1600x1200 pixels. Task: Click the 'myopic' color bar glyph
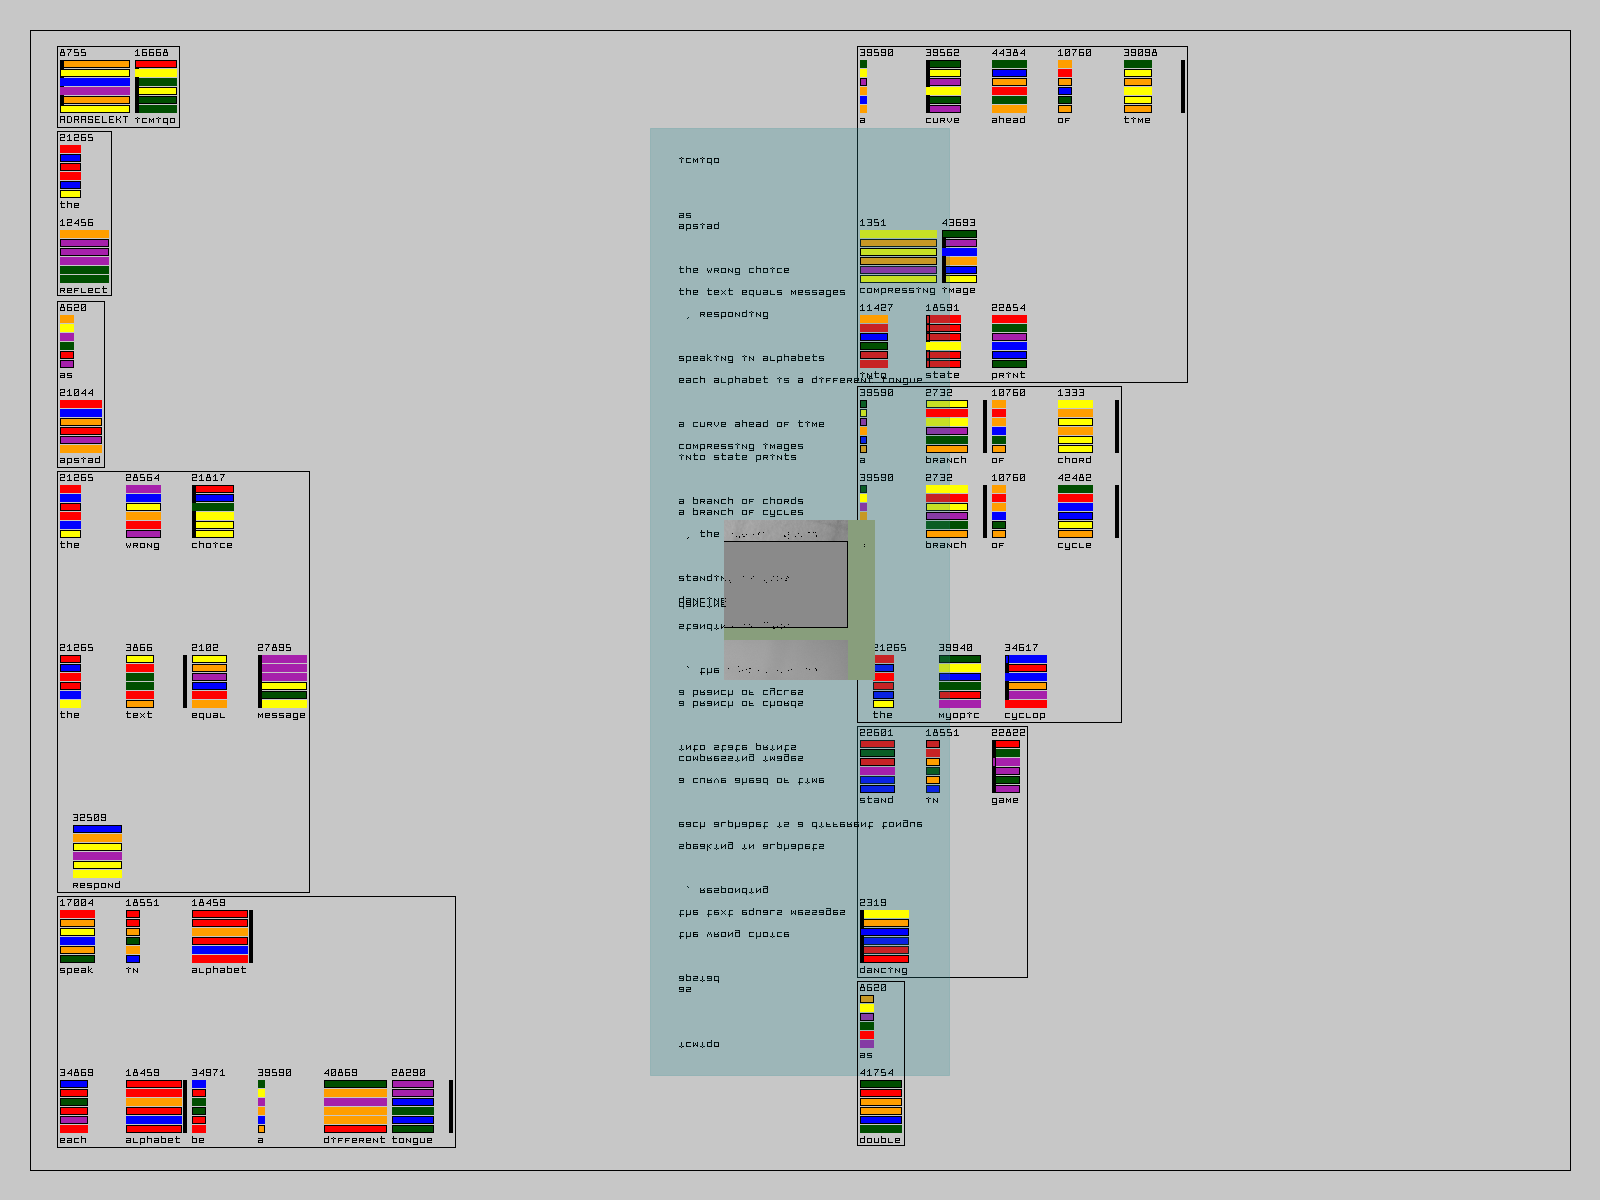pyautogui.click(x=959, y=681)
